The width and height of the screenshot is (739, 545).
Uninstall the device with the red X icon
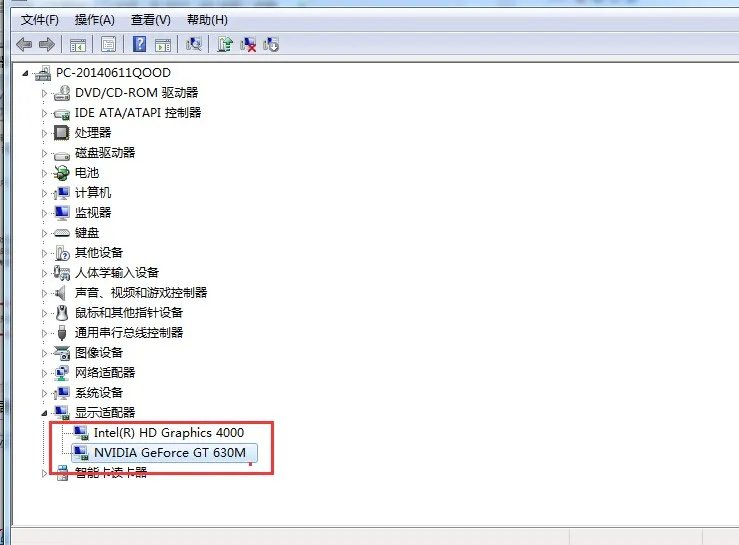click(248, 44)
